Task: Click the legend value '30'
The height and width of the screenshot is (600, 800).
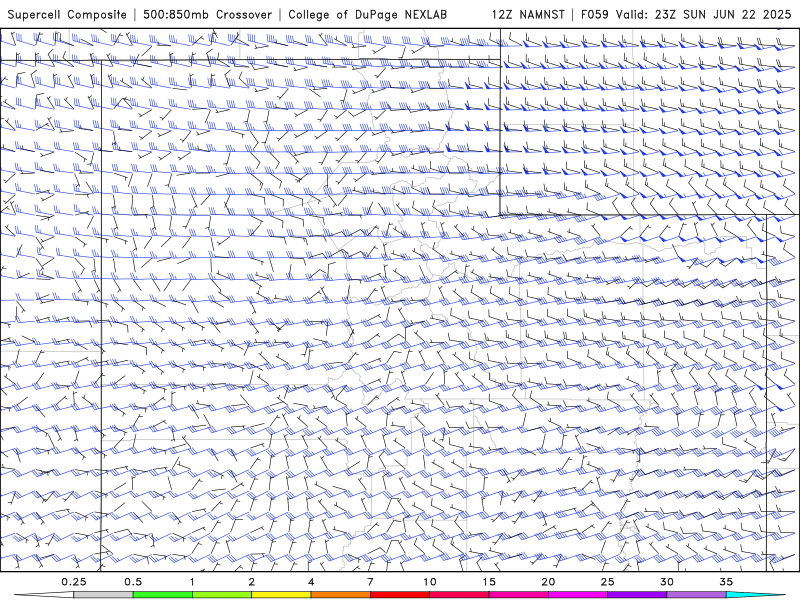Action: tap(667, 582)
